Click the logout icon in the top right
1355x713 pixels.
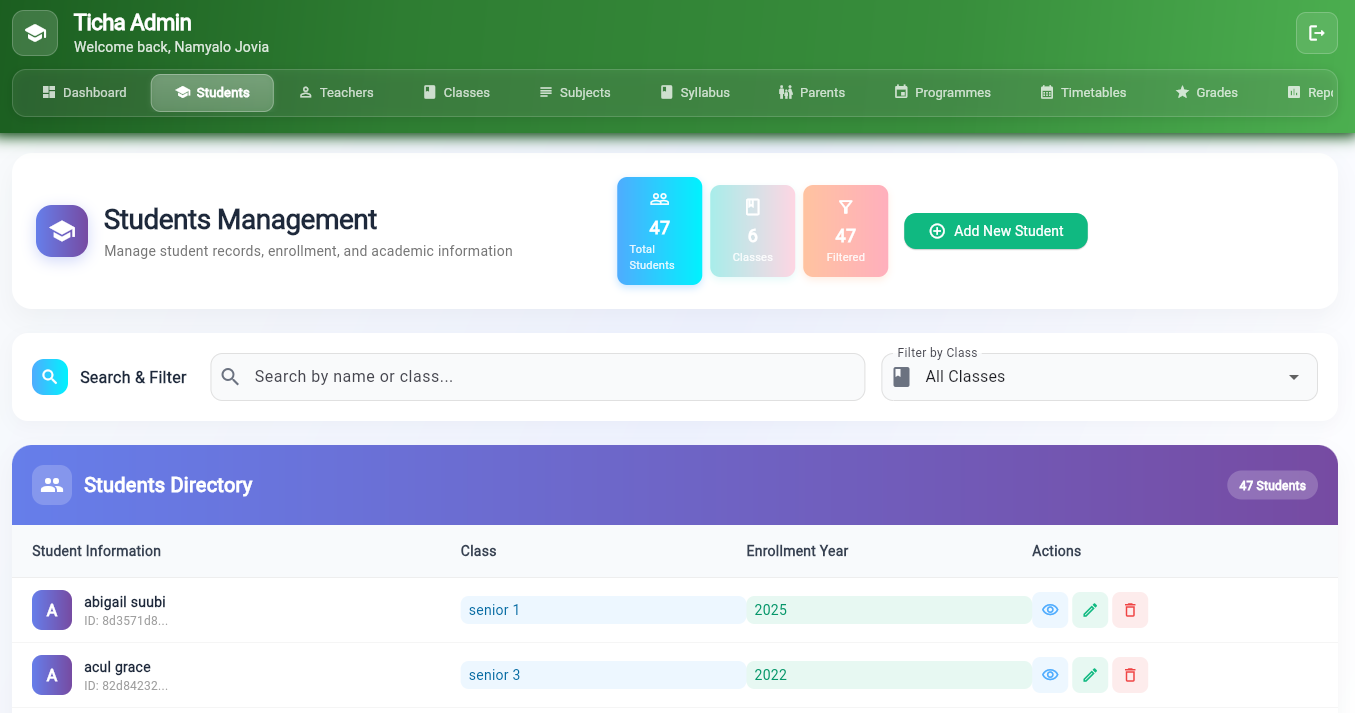(x=1316, y=32)
